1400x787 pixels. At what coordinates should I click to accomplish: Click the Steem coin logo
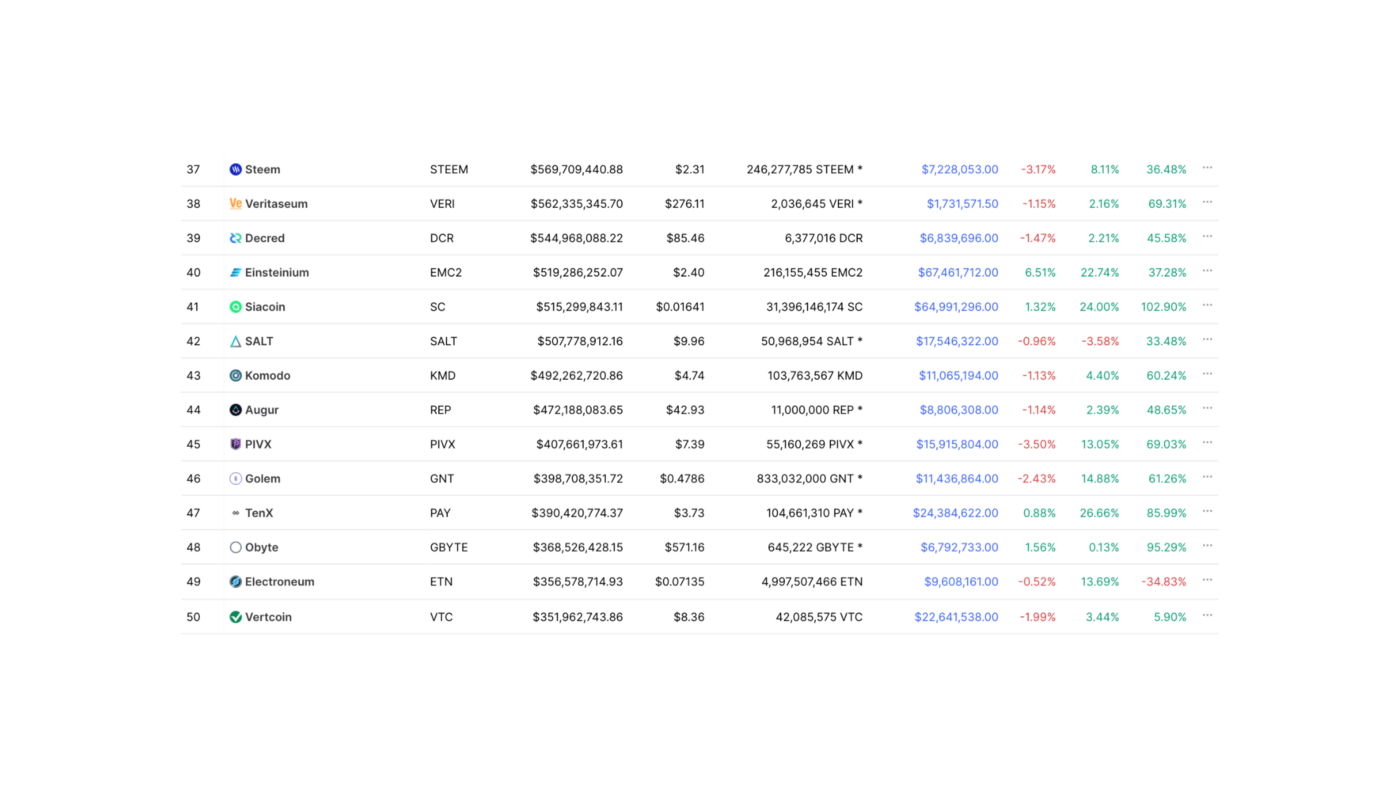[x=234, y=169]
